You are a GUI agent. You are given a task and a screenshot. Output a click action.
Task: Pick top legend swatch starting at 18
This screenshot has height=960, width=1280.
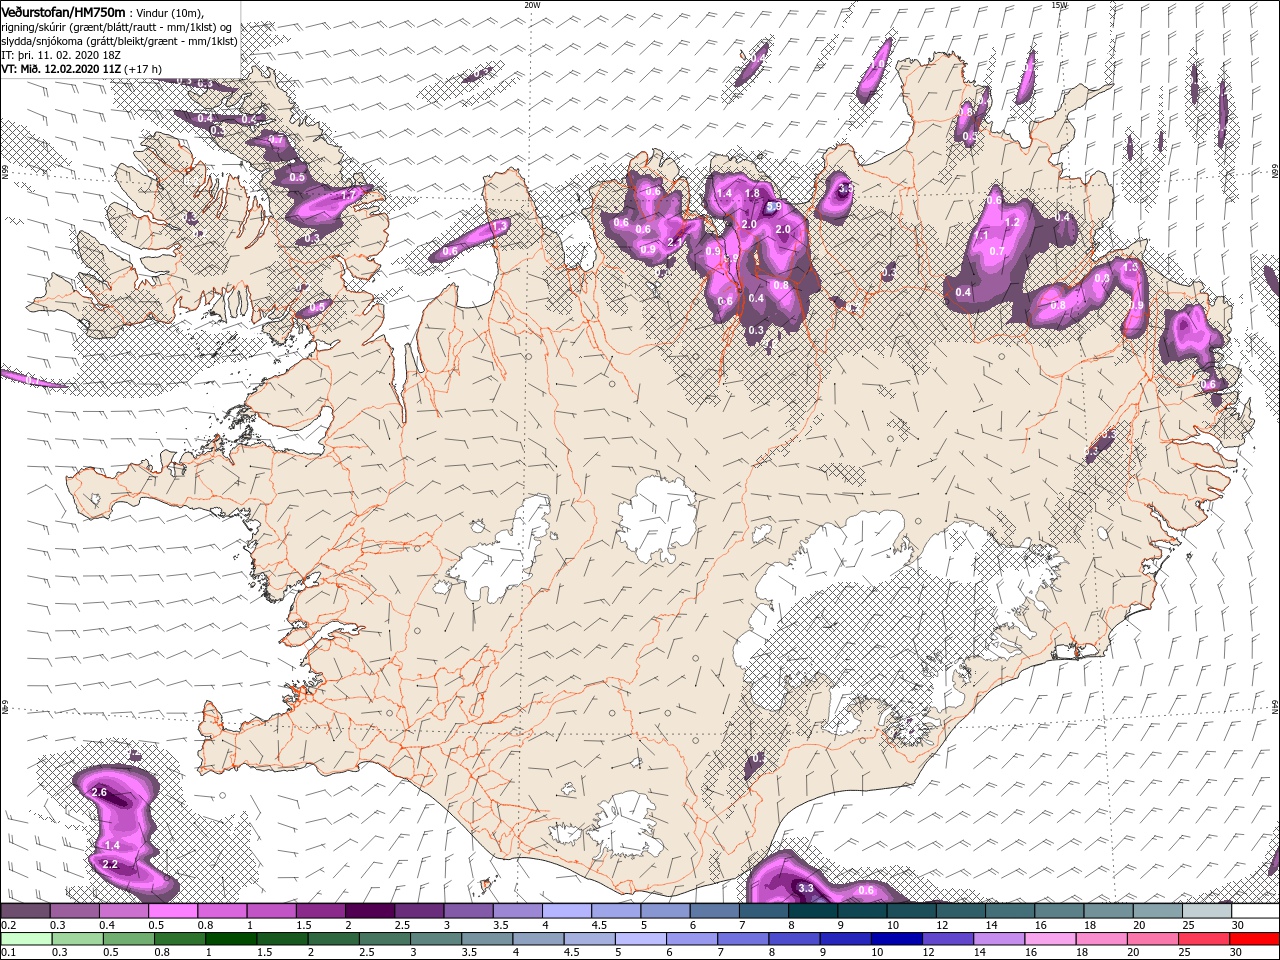(x=1108, y=911)
